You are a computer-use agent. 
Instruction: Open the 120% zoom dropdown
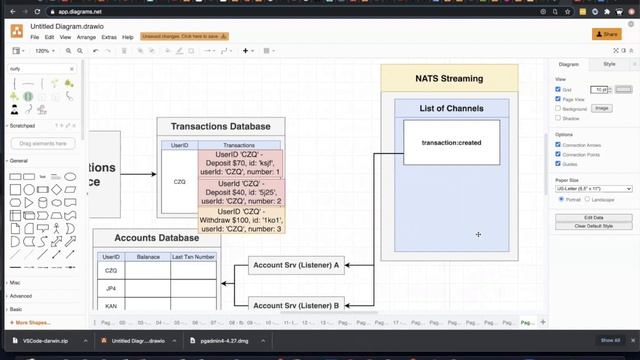point(44,51)
